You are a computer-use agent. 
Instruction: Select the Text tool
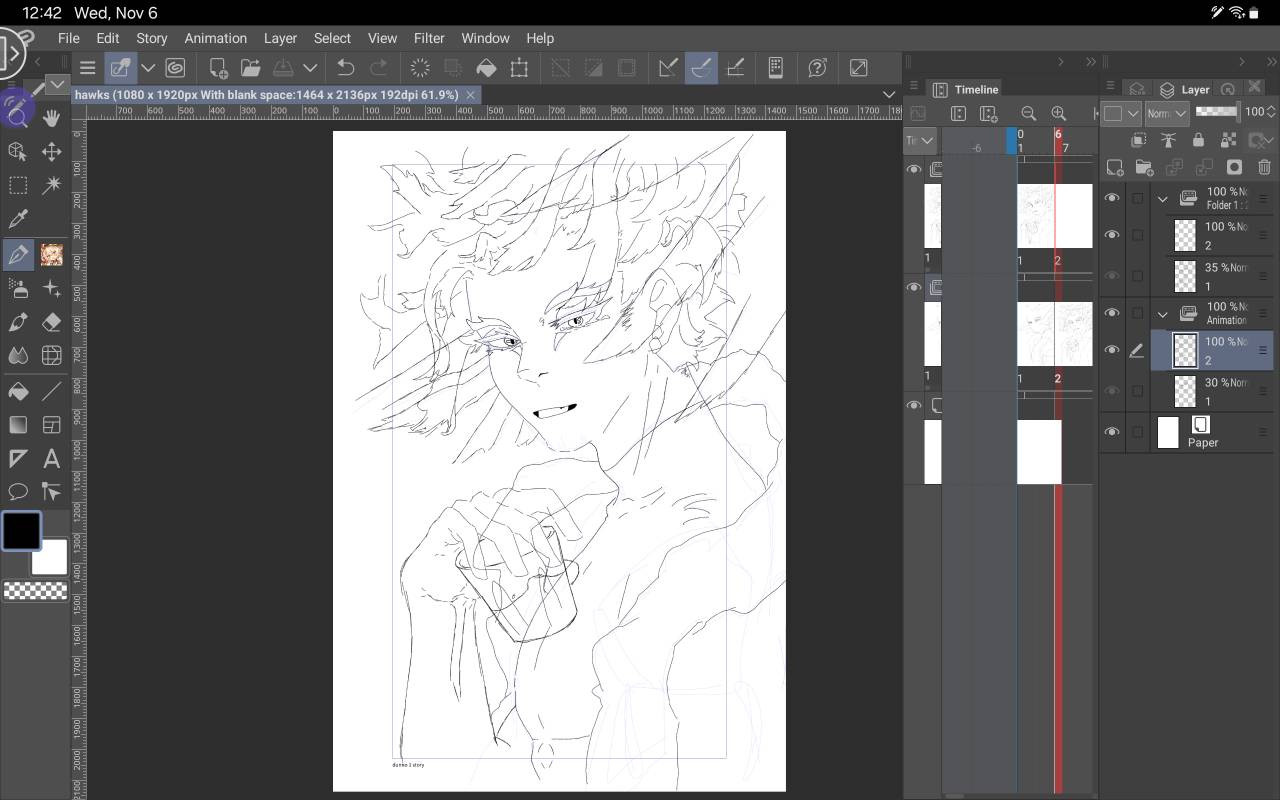(x=51, y=459)
